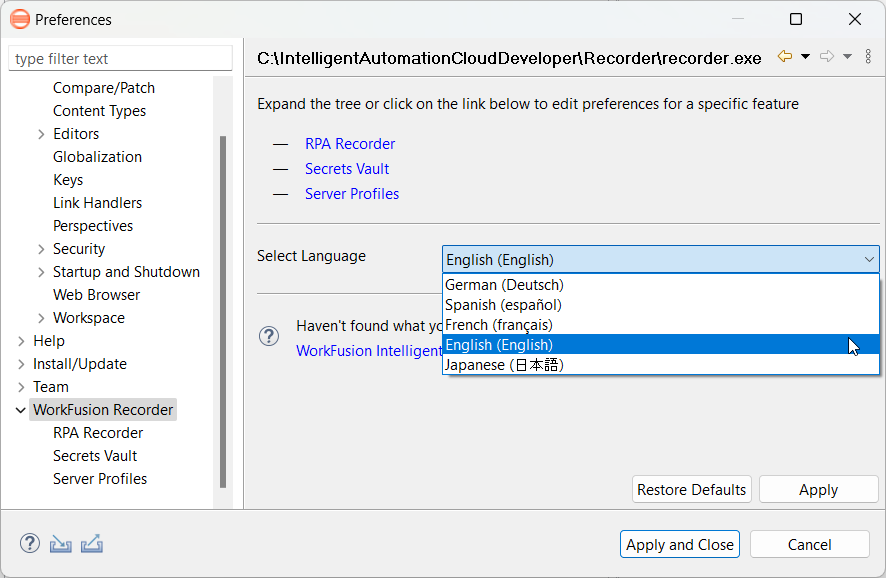Open the forward history dropdown arrow
The width and height of the screenshot is (886, 578).
pyautogui.click(x=848, y=57)
